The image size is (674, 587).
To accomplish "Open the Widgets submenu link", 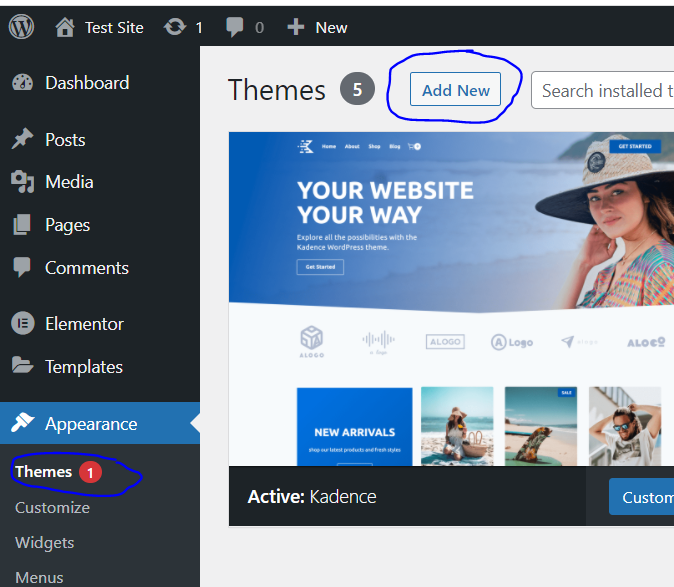I will pos(45,543).
